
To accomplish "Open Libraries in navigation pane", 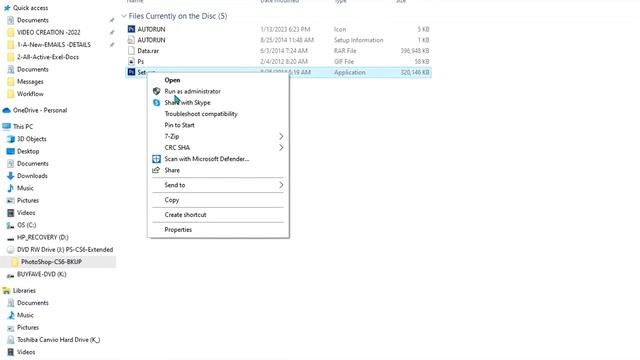I will [x=24, y=291].
